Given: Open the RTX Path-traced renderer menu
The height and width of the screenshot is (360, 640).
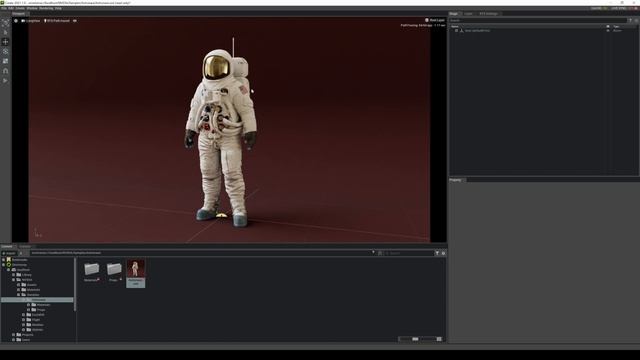Looking at the screenshot, I should (57, 20).
